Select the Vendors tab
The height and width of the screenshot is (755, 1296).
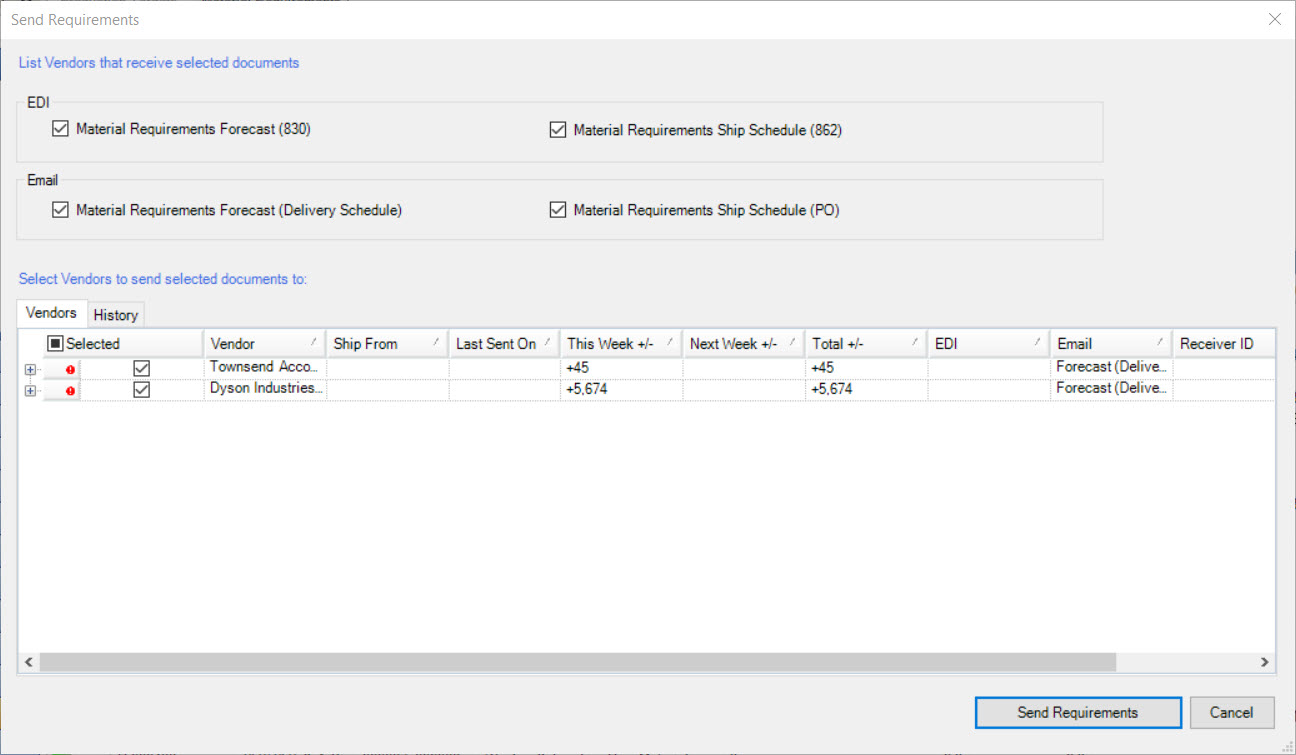pyautogui.click(x=52, y=313)
